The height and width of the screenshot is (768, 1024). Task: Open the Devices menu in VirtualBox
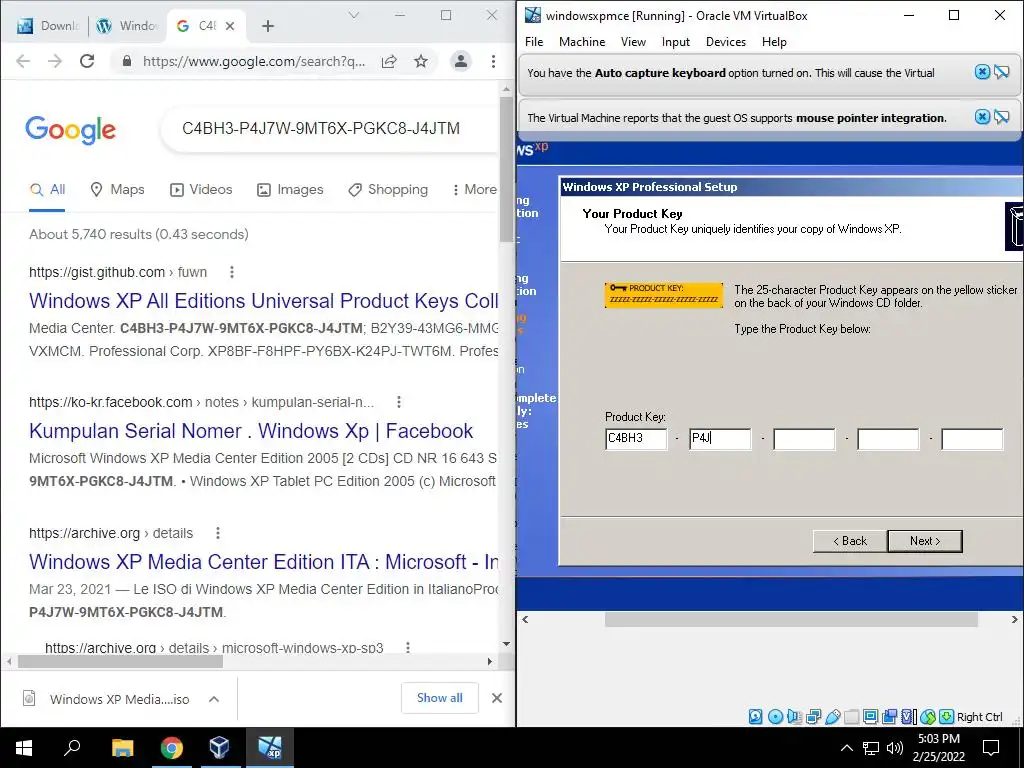(x=726, y=42)
